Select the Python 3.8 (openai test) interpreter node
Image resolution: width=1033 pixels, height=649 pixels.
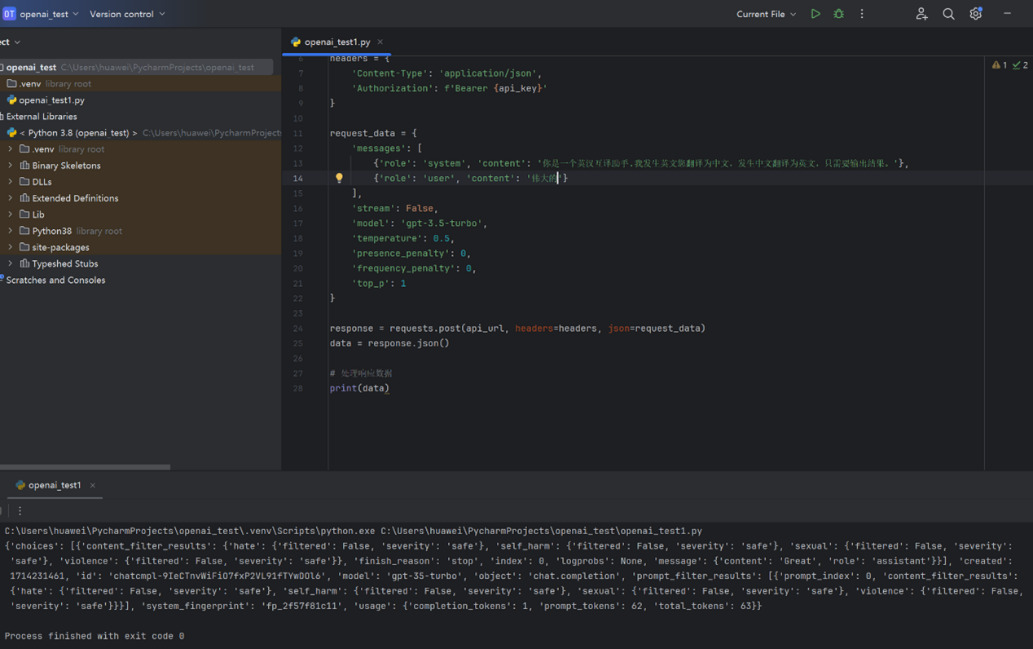pos(140,132)
